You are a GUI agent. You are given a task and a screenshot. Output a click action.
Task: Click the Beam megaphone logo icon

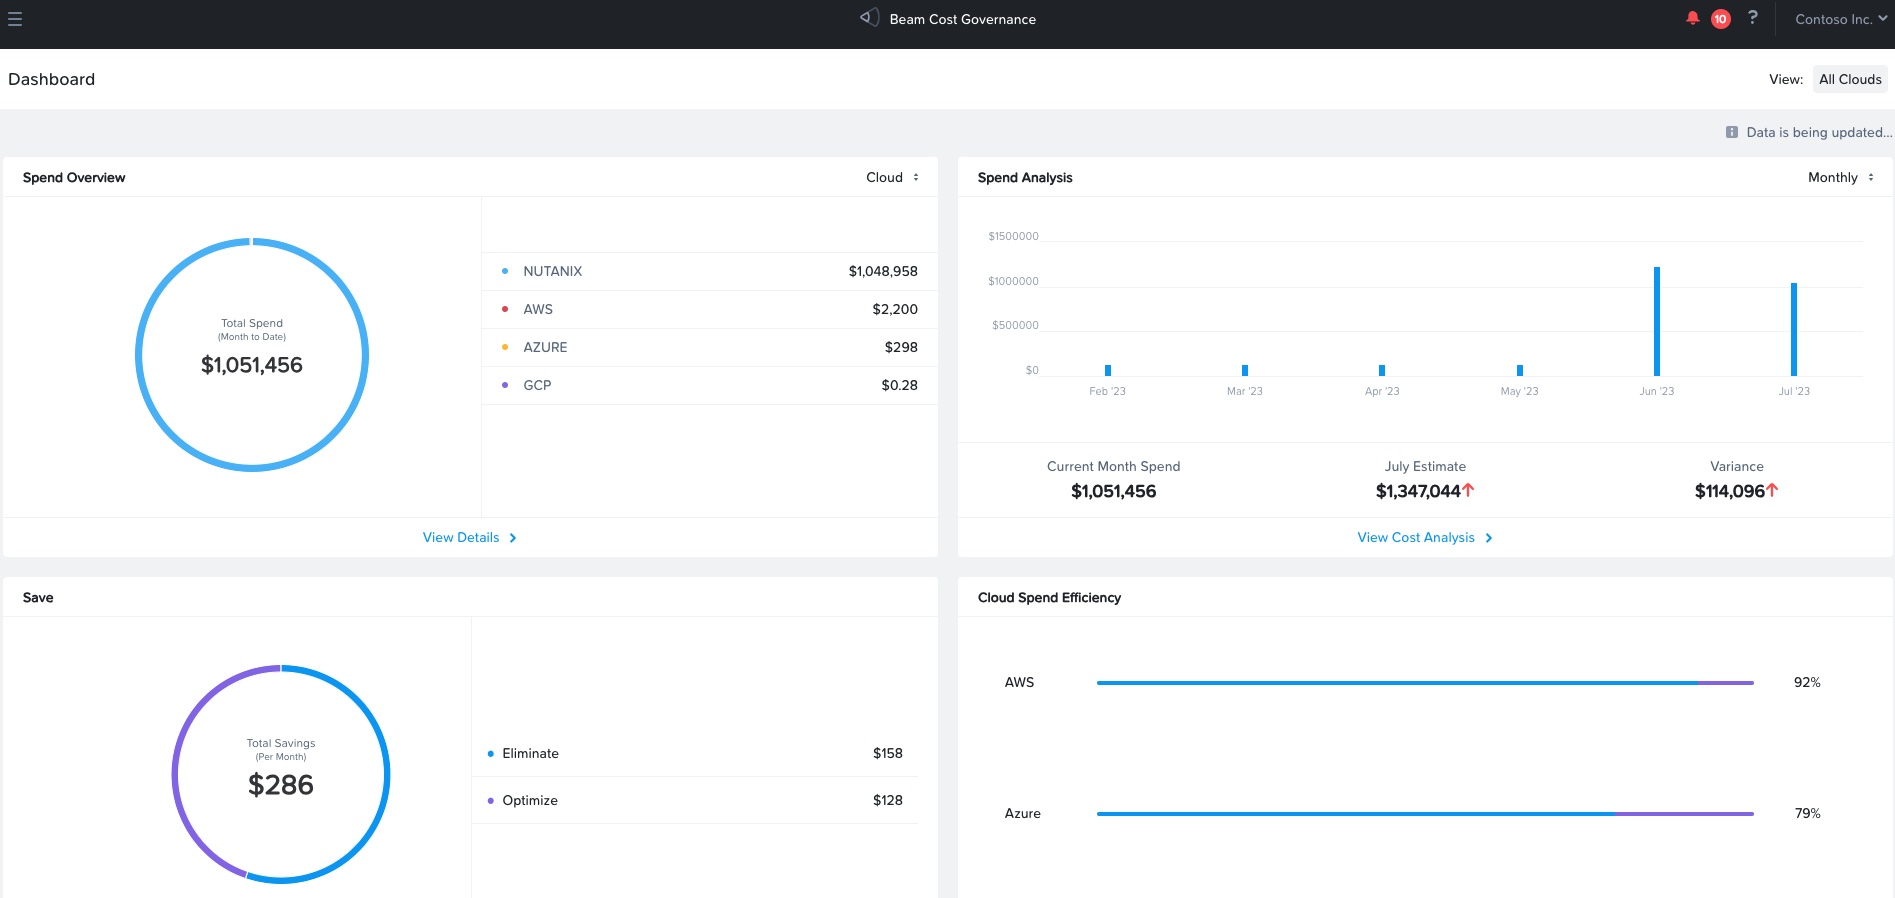point(869,18)
